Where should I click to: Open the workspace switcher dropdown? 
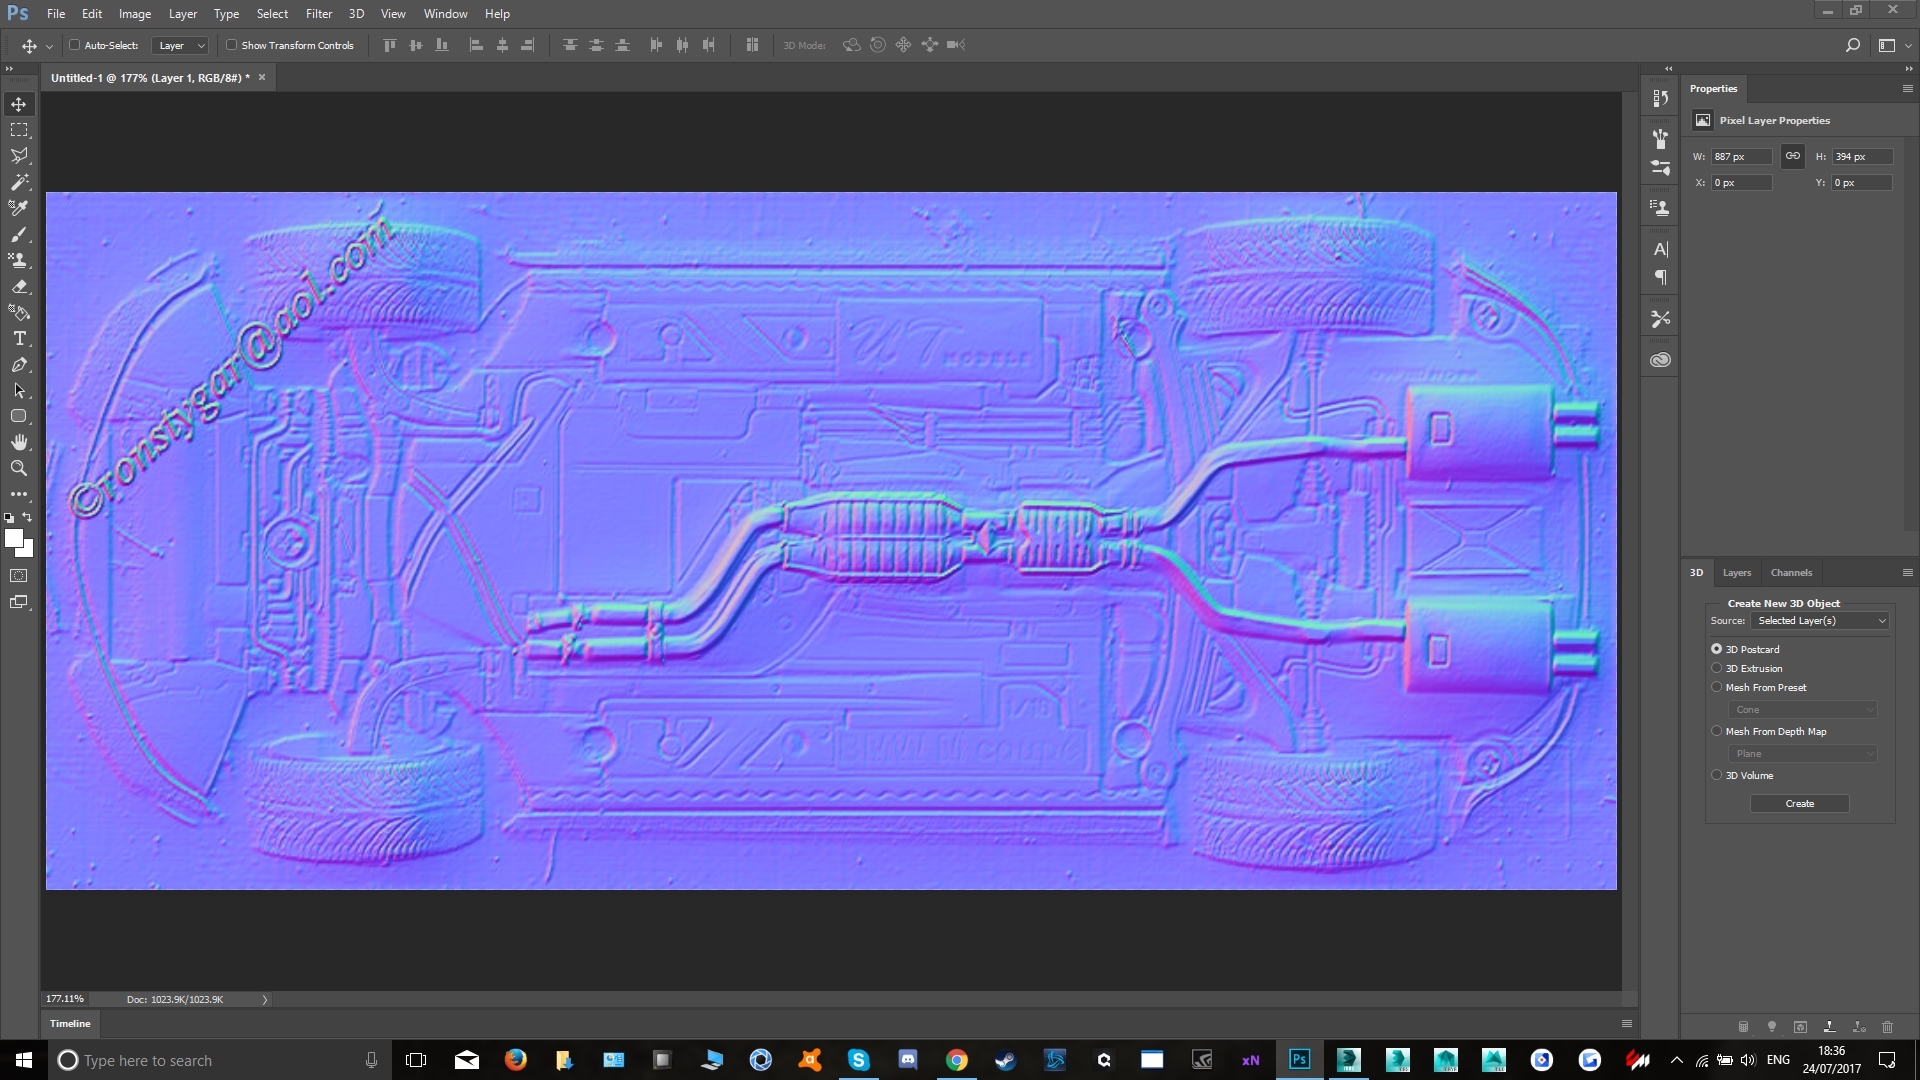(1894, 45)
